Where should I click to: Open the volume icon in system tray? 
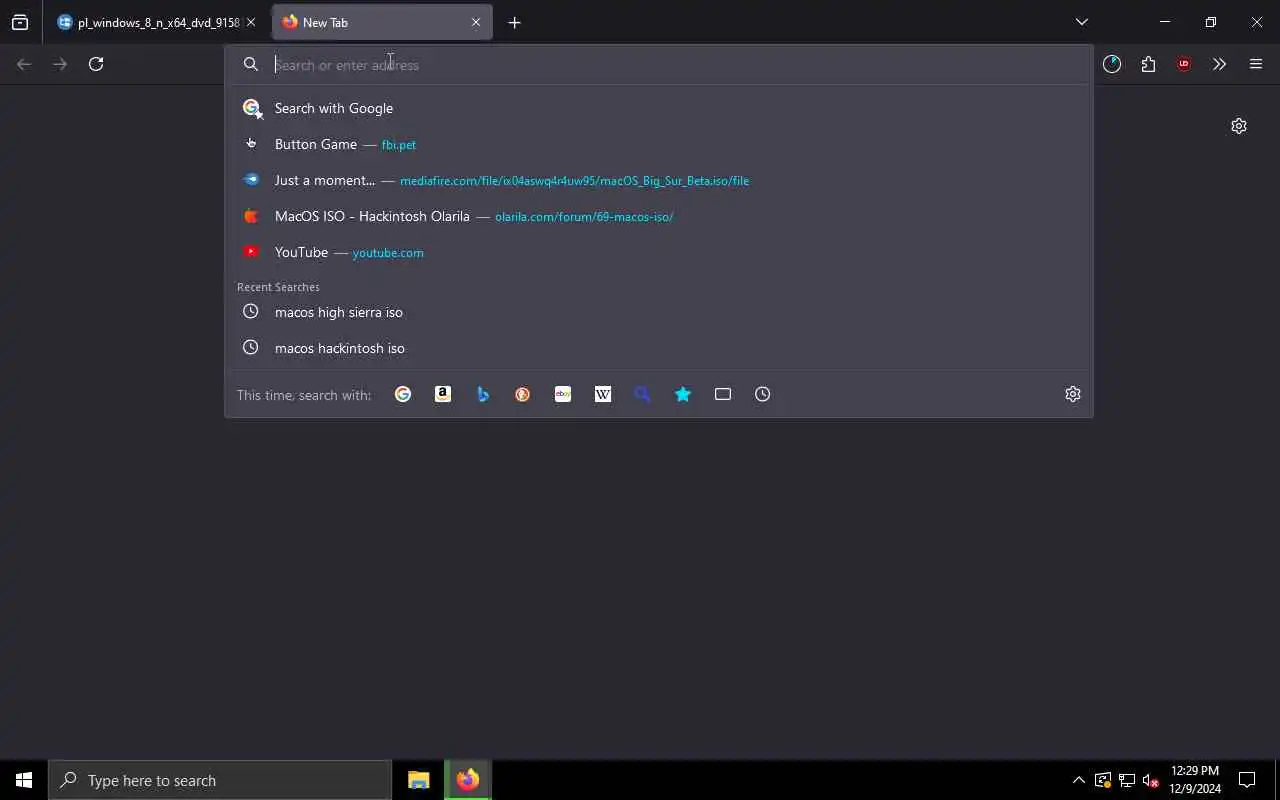[x=1151, y=780]
